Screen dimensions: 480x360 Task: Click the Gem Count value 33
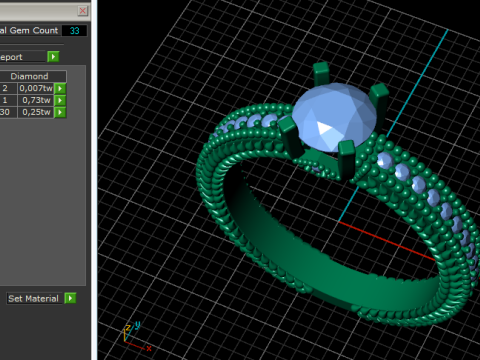[x=74, y=31]
